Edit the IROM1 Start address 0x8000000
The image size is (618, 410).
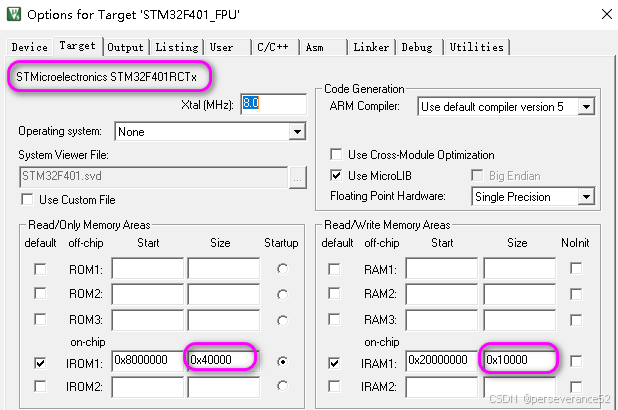[148, 360]
